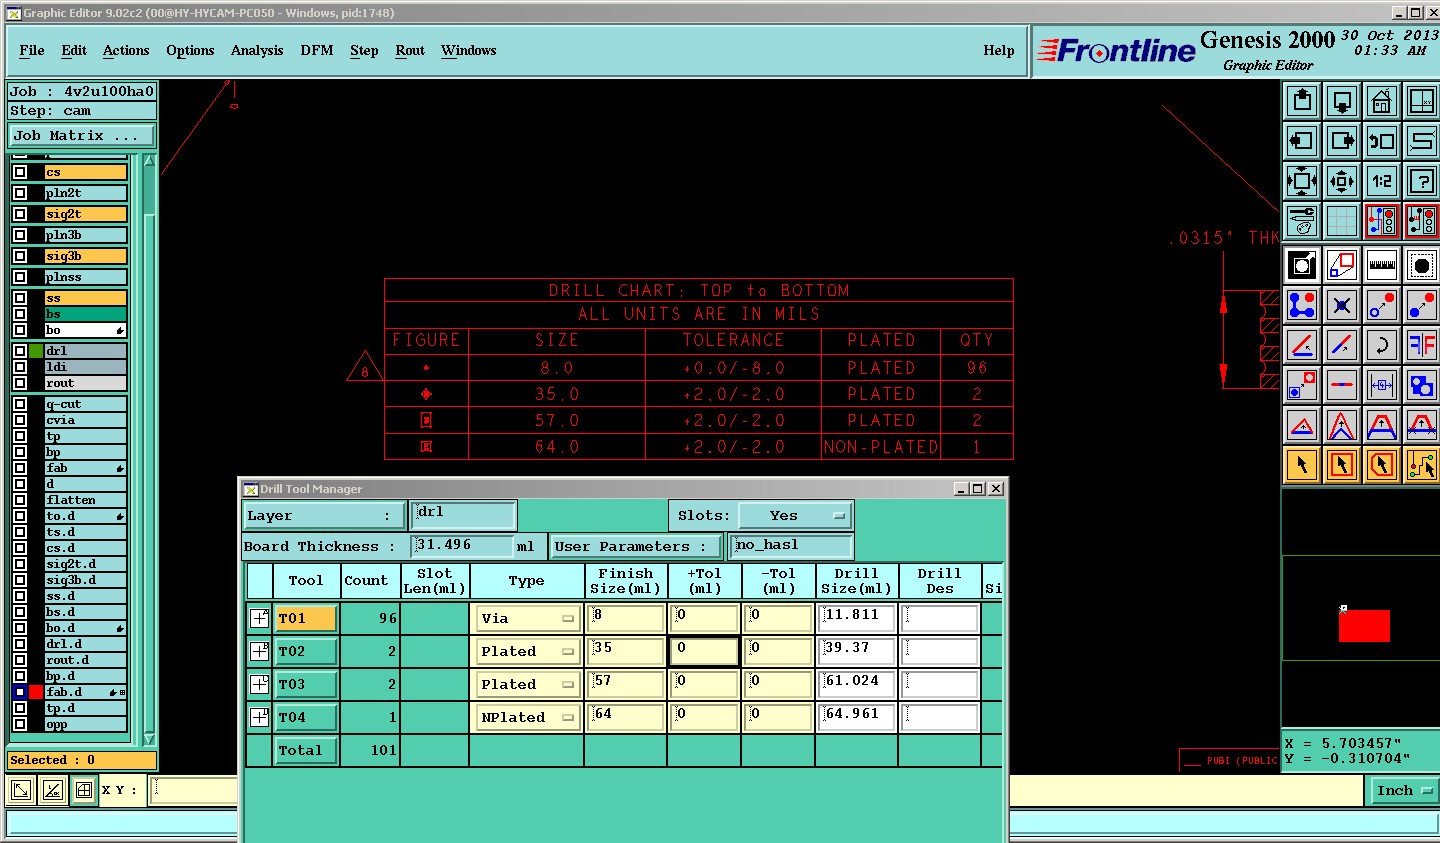Click the pan left arrow icon
This screenshot has height=843, width=1440.
point(1302,141)
